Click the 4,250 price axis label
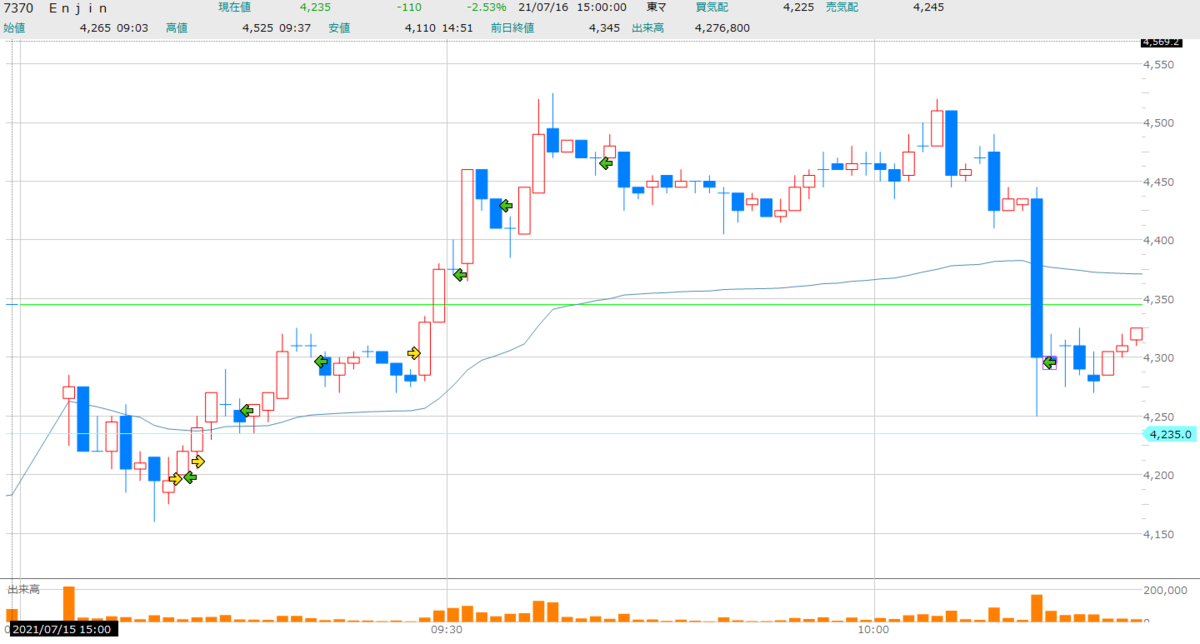1200x644 pixels. click(1159, 416)
